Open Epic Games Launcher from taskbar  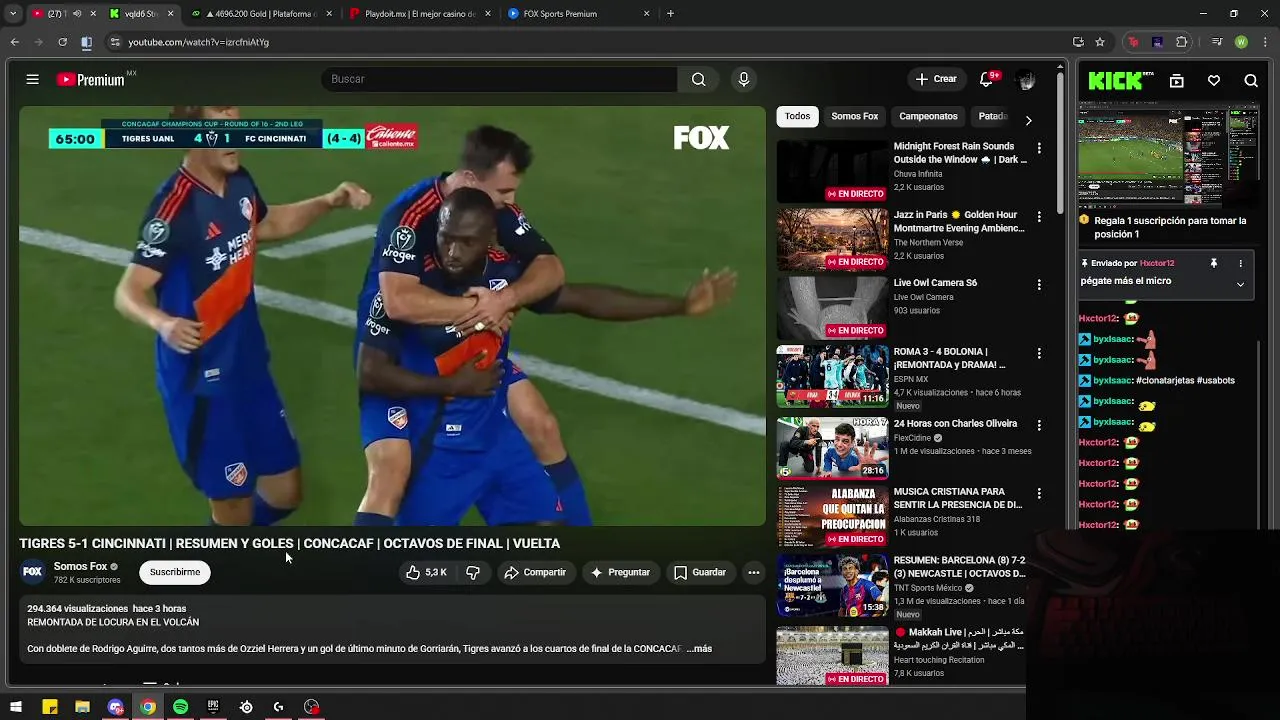point(213,707)
